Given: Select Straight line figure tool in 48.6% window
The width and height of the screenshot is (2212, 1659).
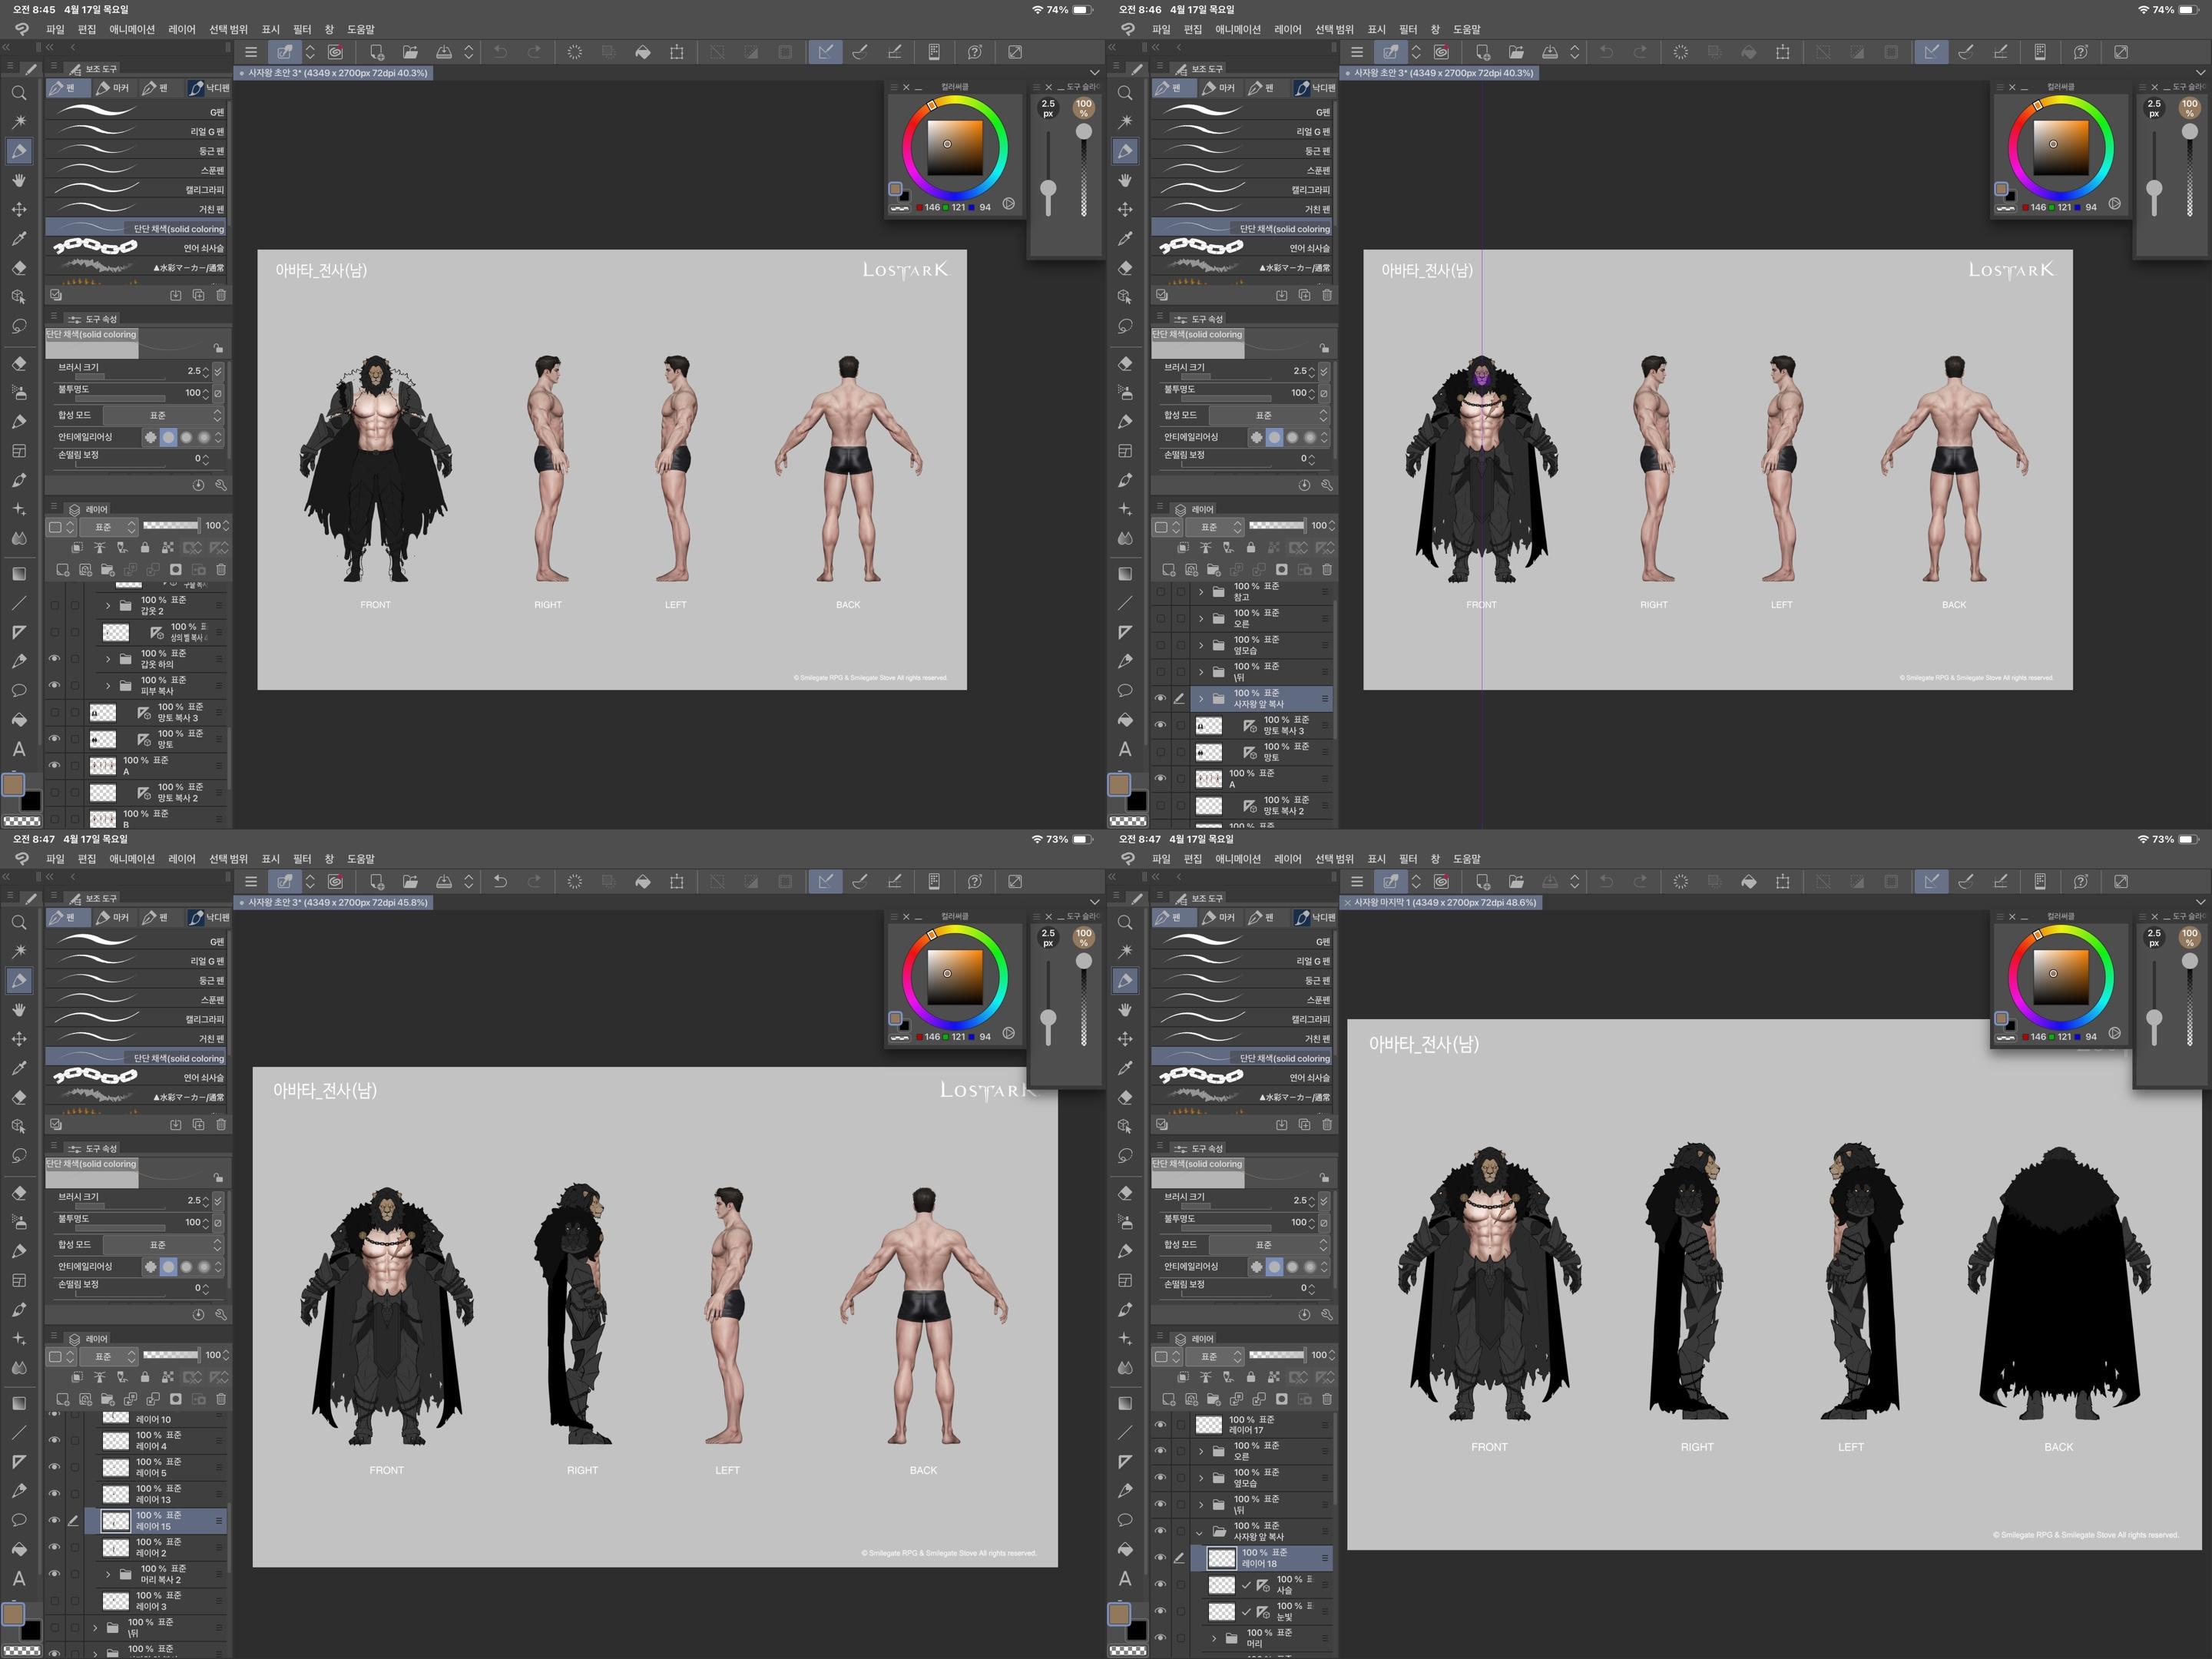Looking at the screenshot, I should pos(1125,1432).
